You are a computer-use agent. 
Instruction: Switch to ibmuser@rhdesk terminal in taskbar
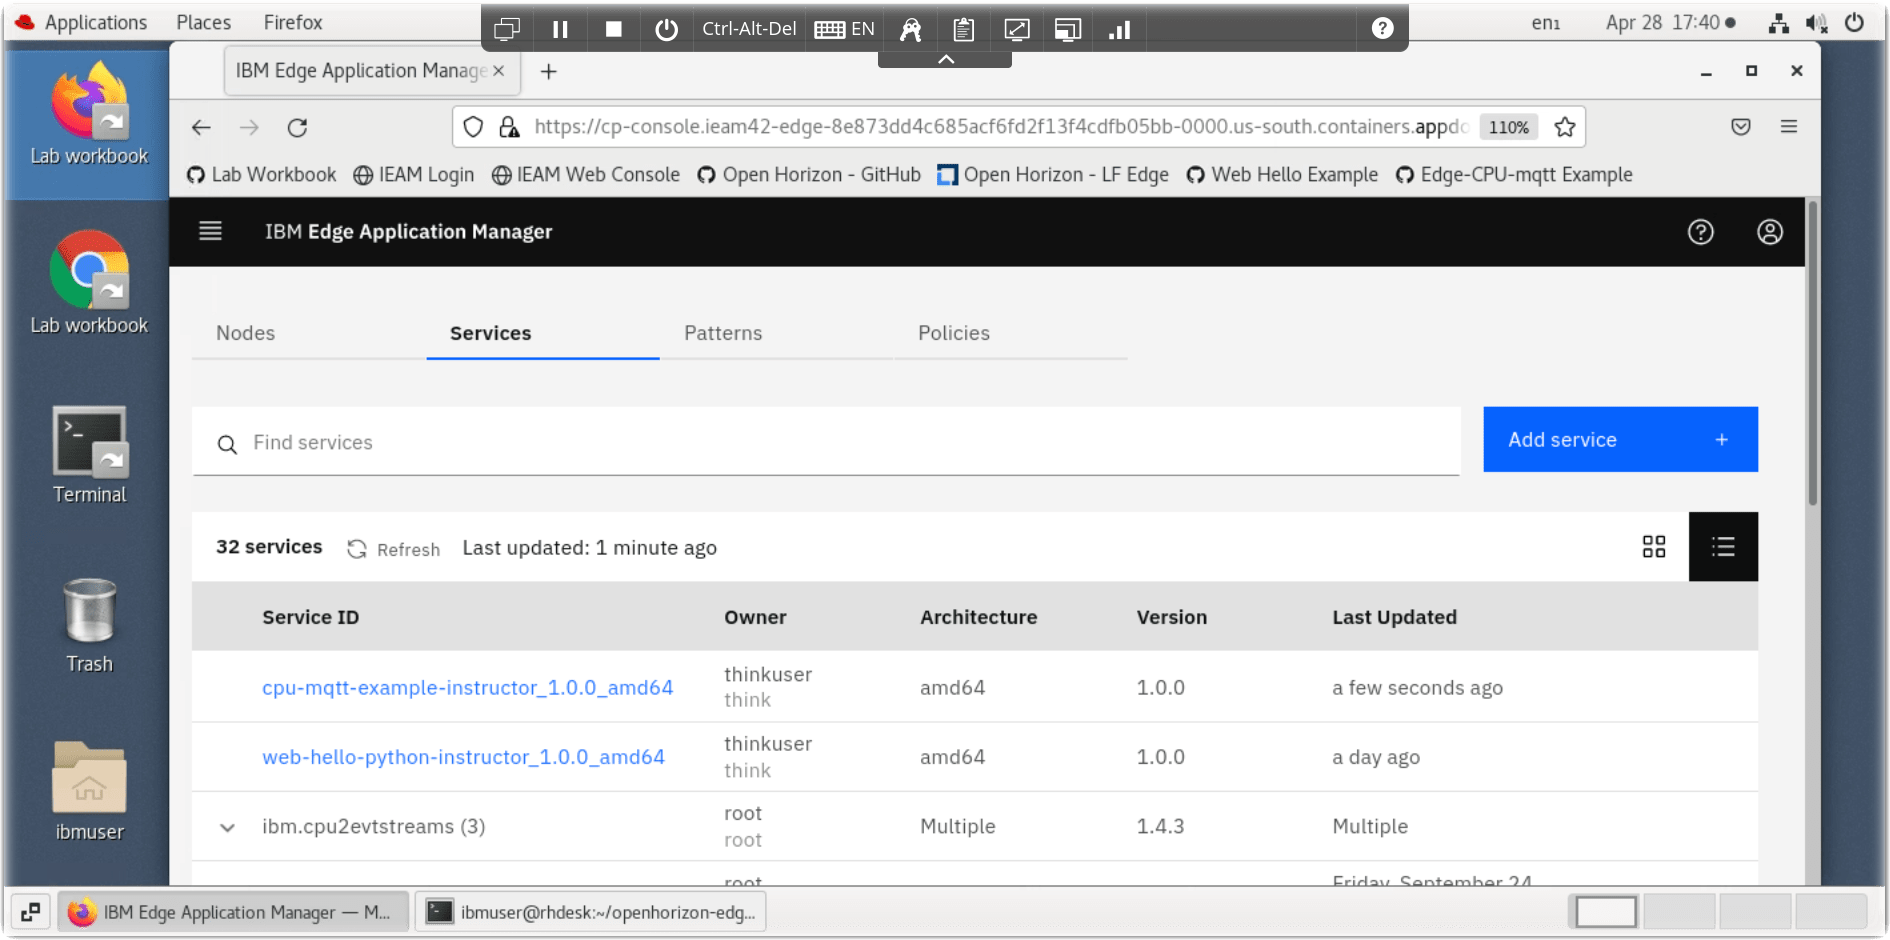pyautogui.click(x=591, y=912)
